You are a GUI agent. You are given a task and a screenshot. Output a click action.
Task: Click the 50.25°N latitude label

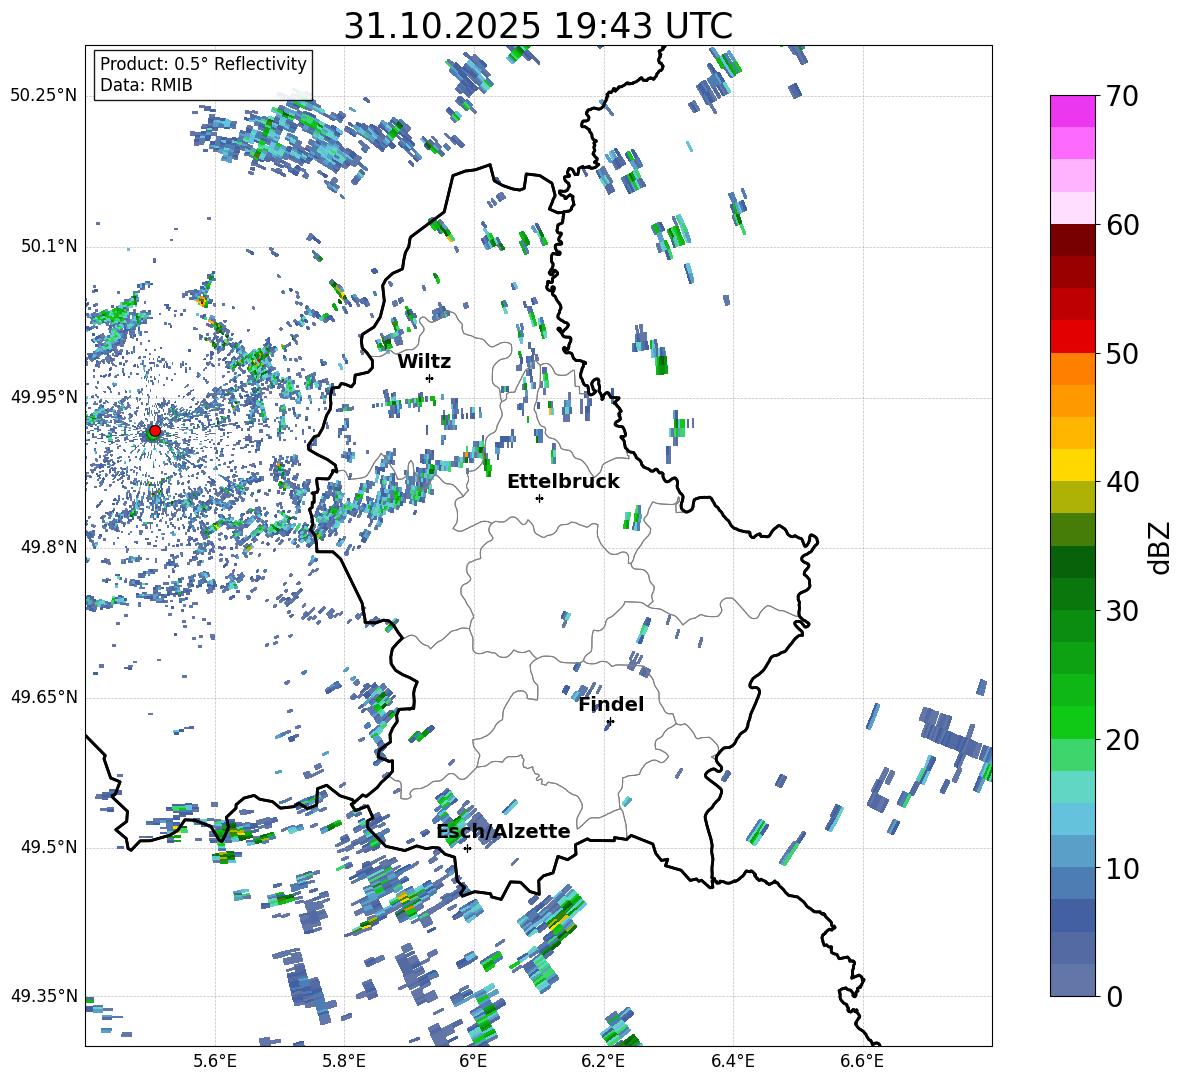point(44,96)
